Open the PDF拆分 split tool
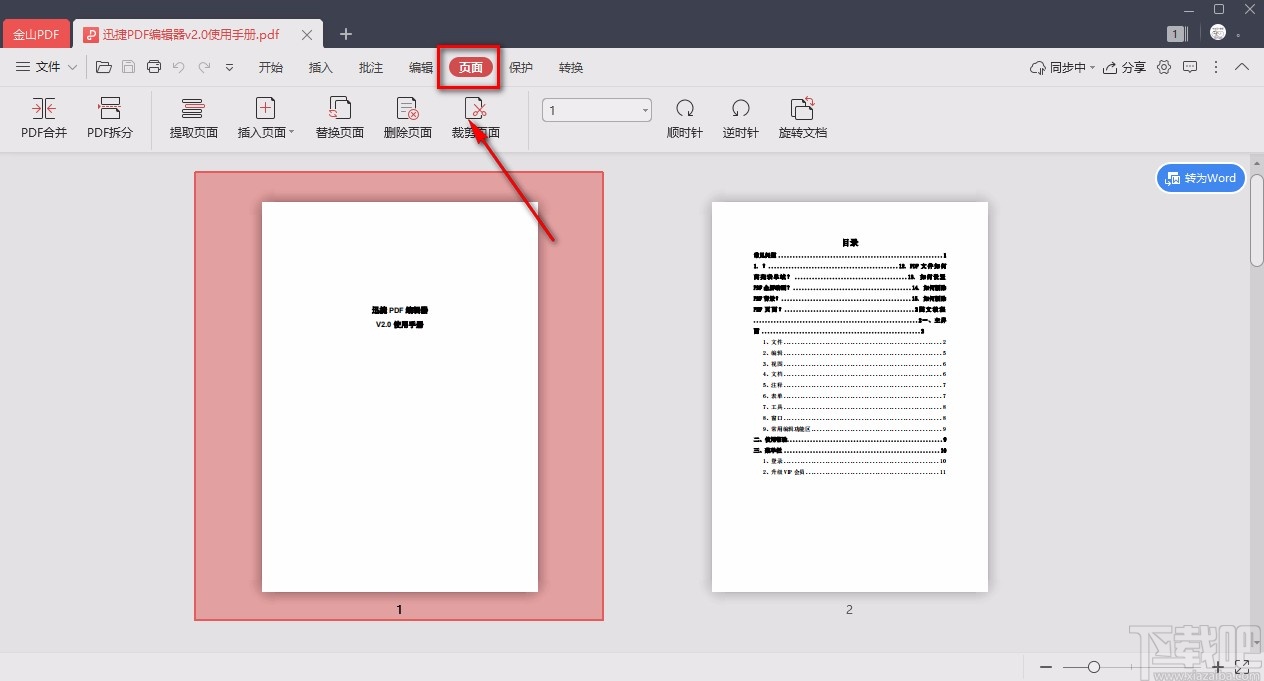The image size is (1264, 681). [x=110, y=119]
